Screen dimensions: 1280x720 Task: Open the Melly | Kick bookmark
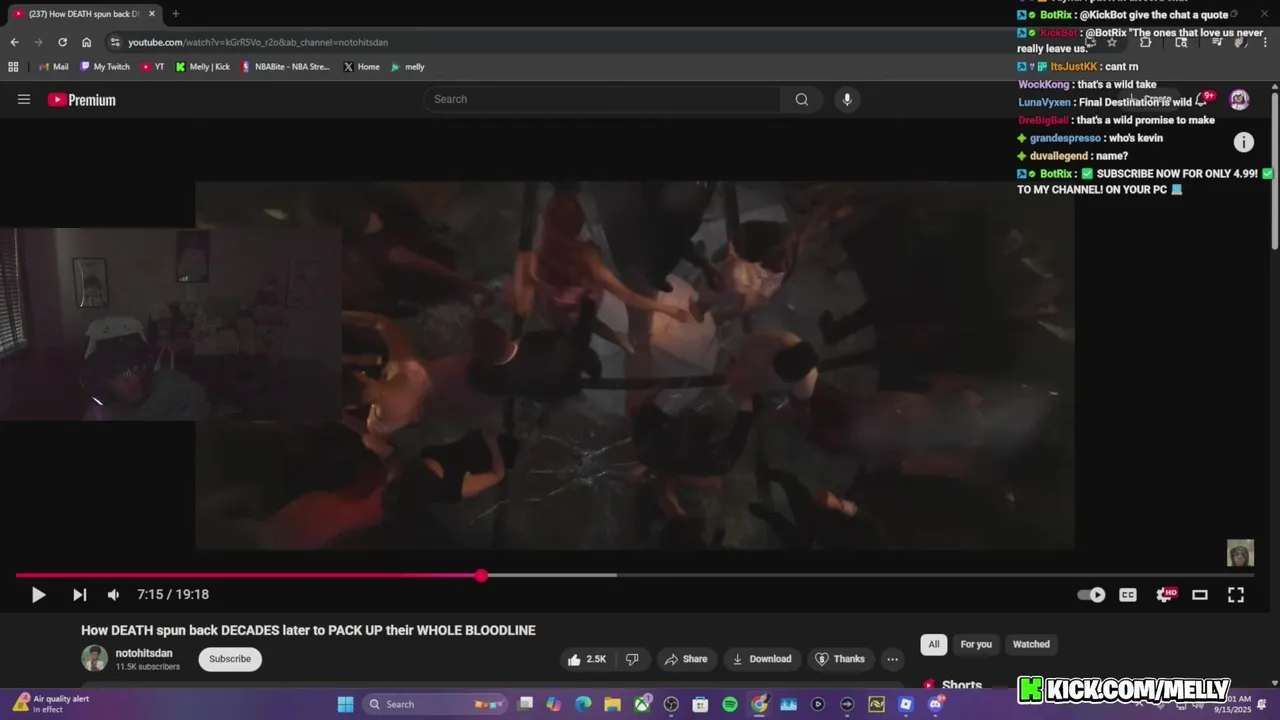pyautogui.click(x=203, y=67)
